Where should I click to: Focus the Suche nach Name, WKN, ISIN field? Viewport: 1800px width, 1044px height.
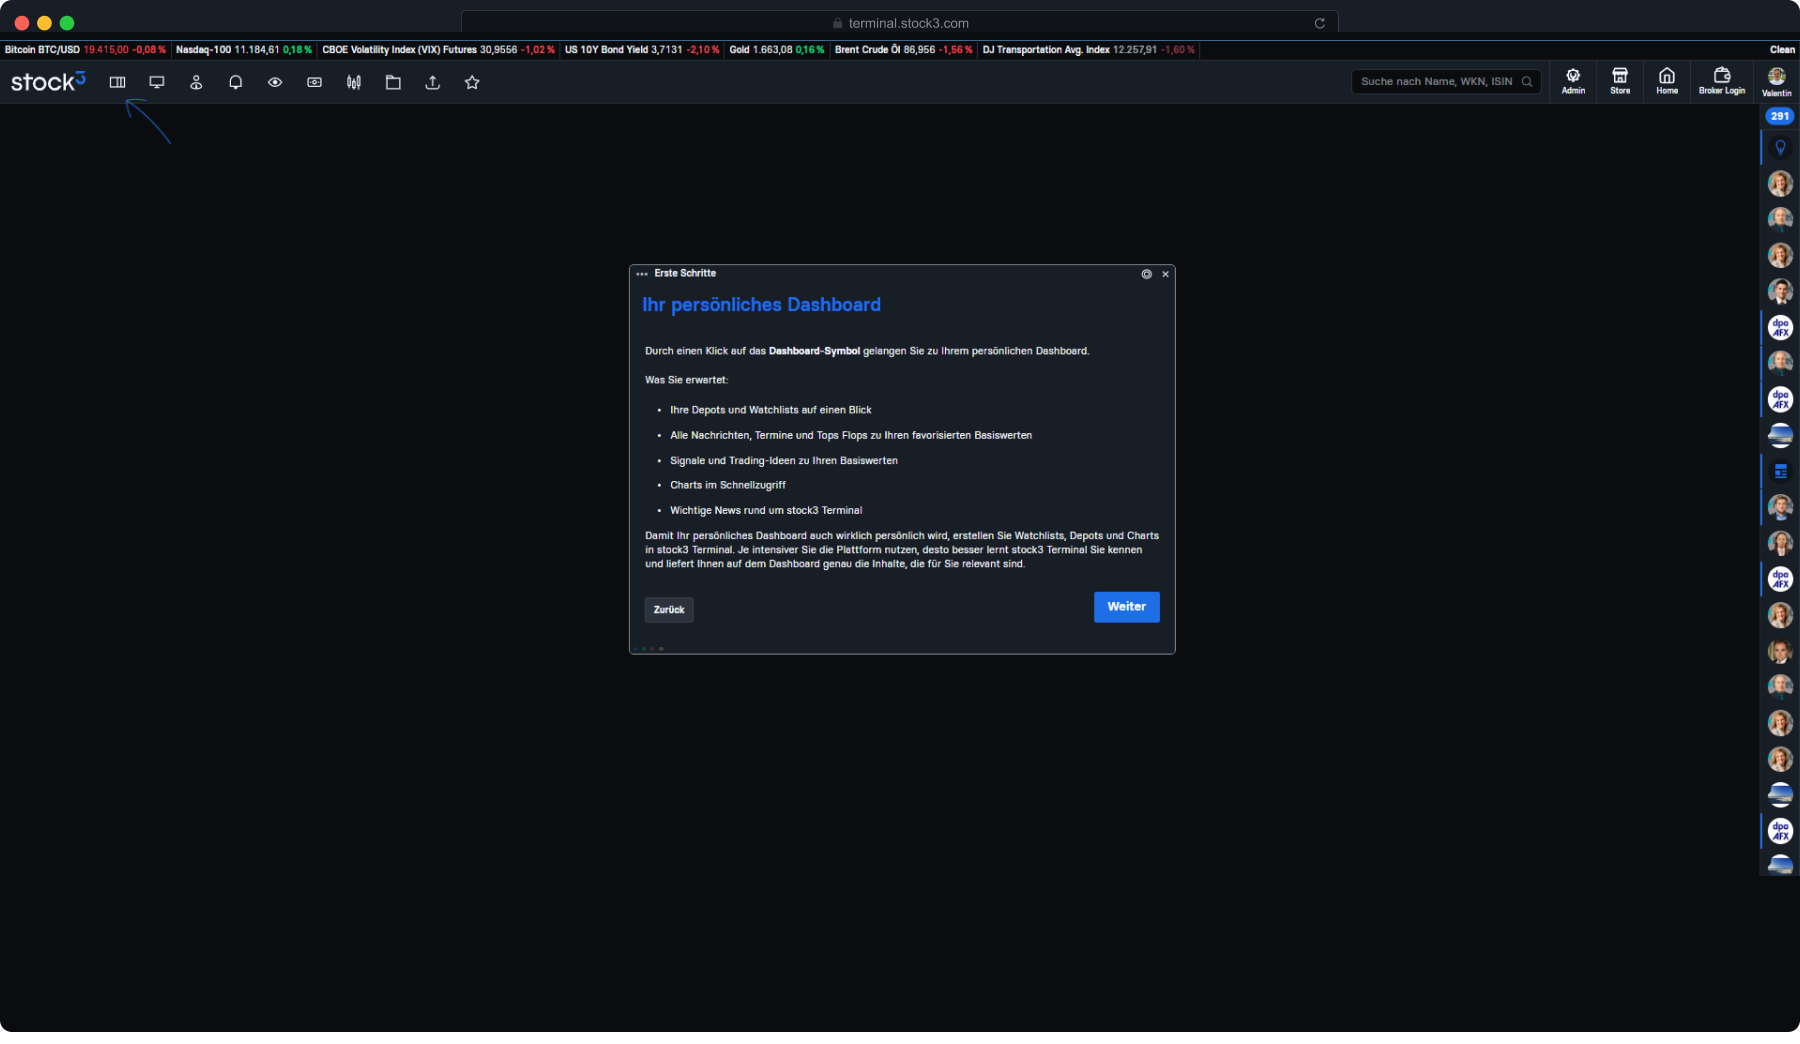click(x=1446, y=82)
